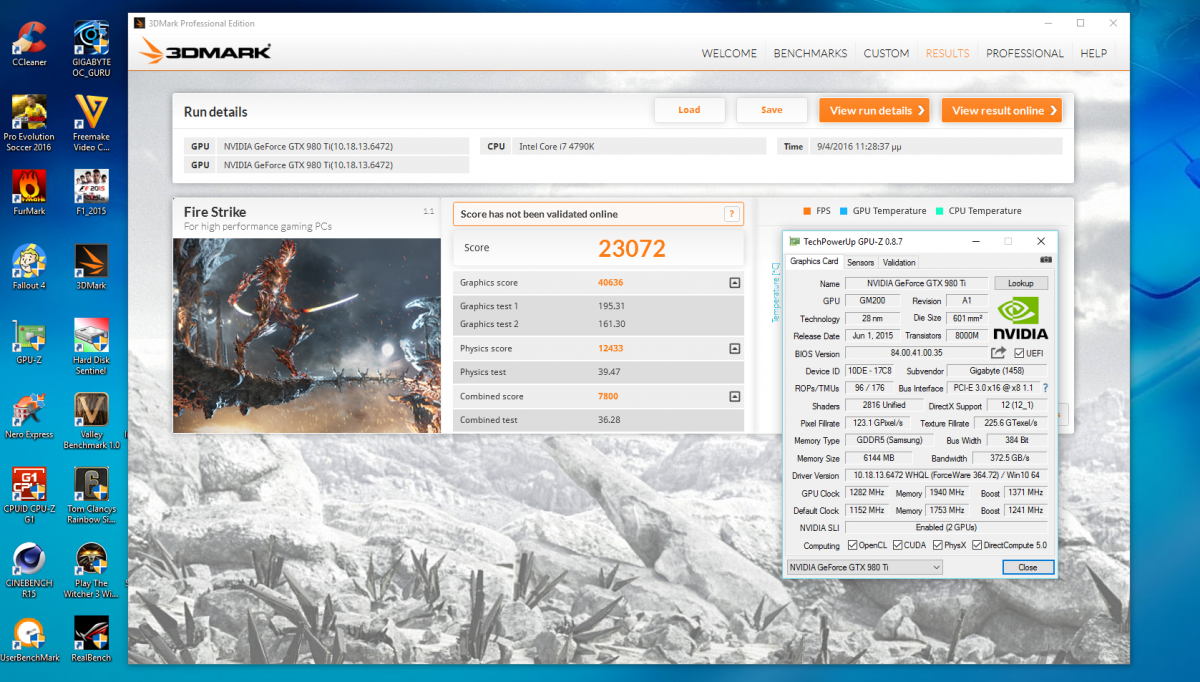Screen dimensions: 1200x682
Task: Select the Graphics Card tab in GPU-Z
Action: (814, 262)
